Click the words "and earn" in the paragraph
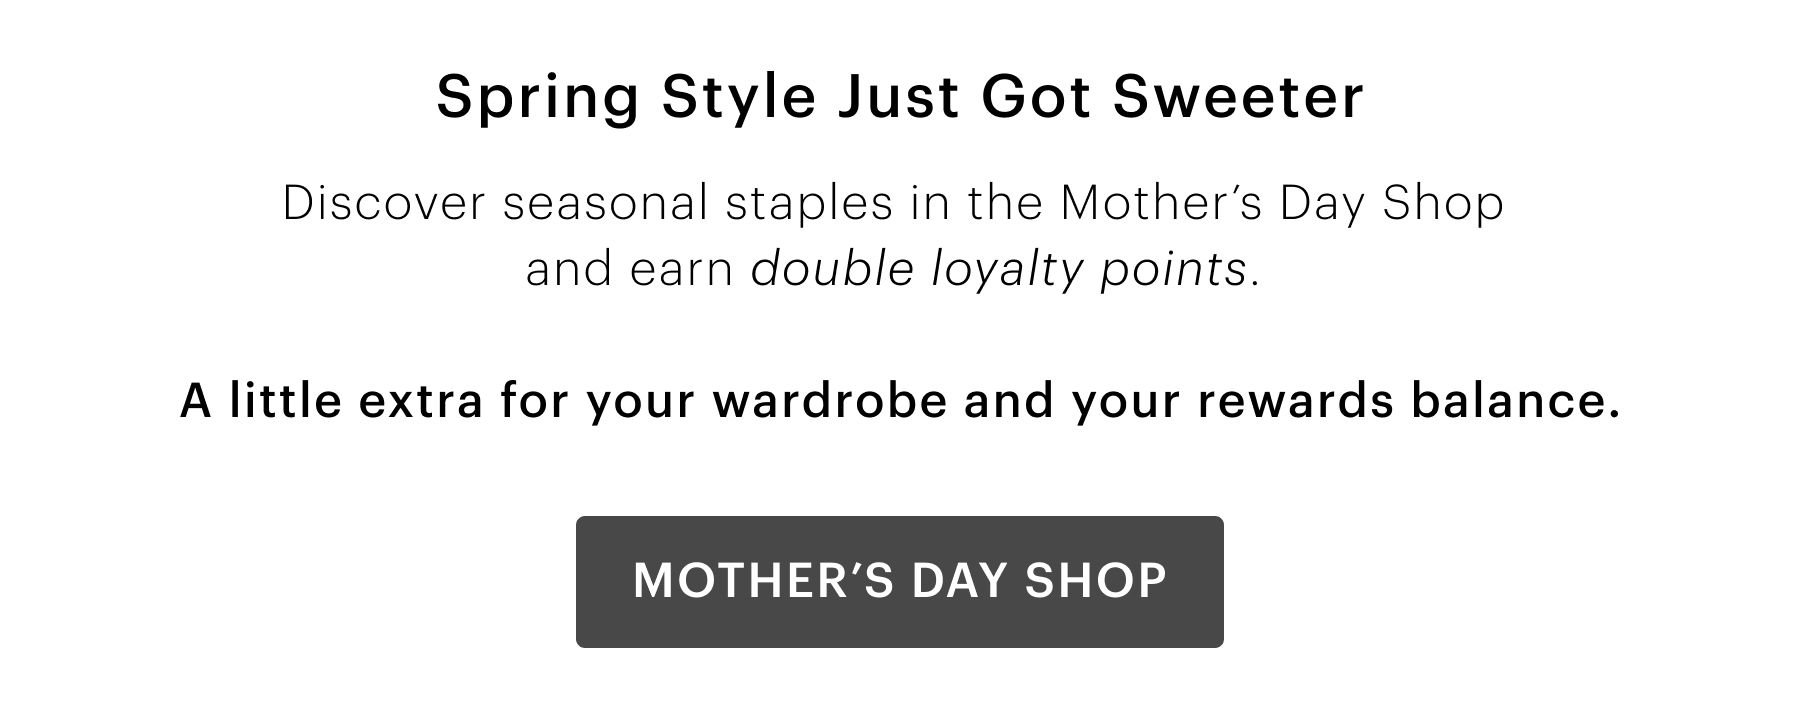 [x=630, y=269]
